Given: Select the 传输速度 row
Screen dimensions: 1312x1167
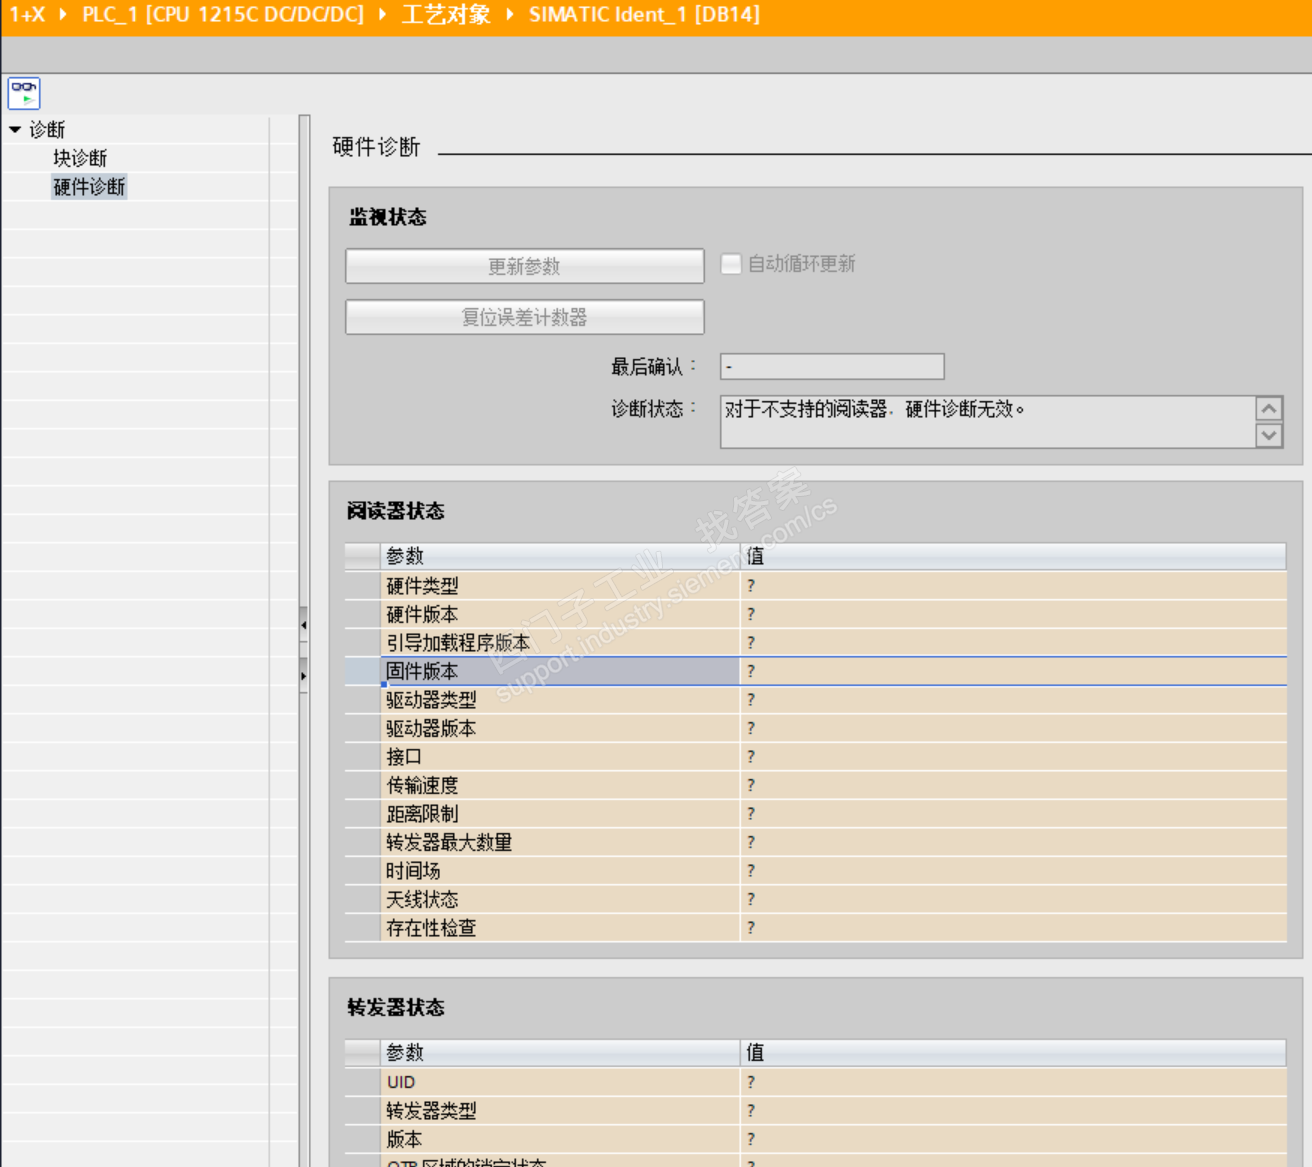Looking at the screenshot, I should pyautogui.click(x=815, y=785).
